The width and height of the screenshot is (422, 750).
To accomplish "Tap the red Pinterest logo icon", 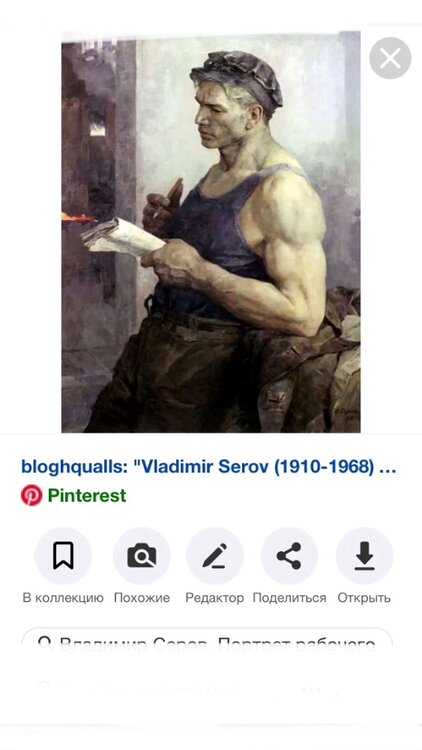I will pos(32,496).
